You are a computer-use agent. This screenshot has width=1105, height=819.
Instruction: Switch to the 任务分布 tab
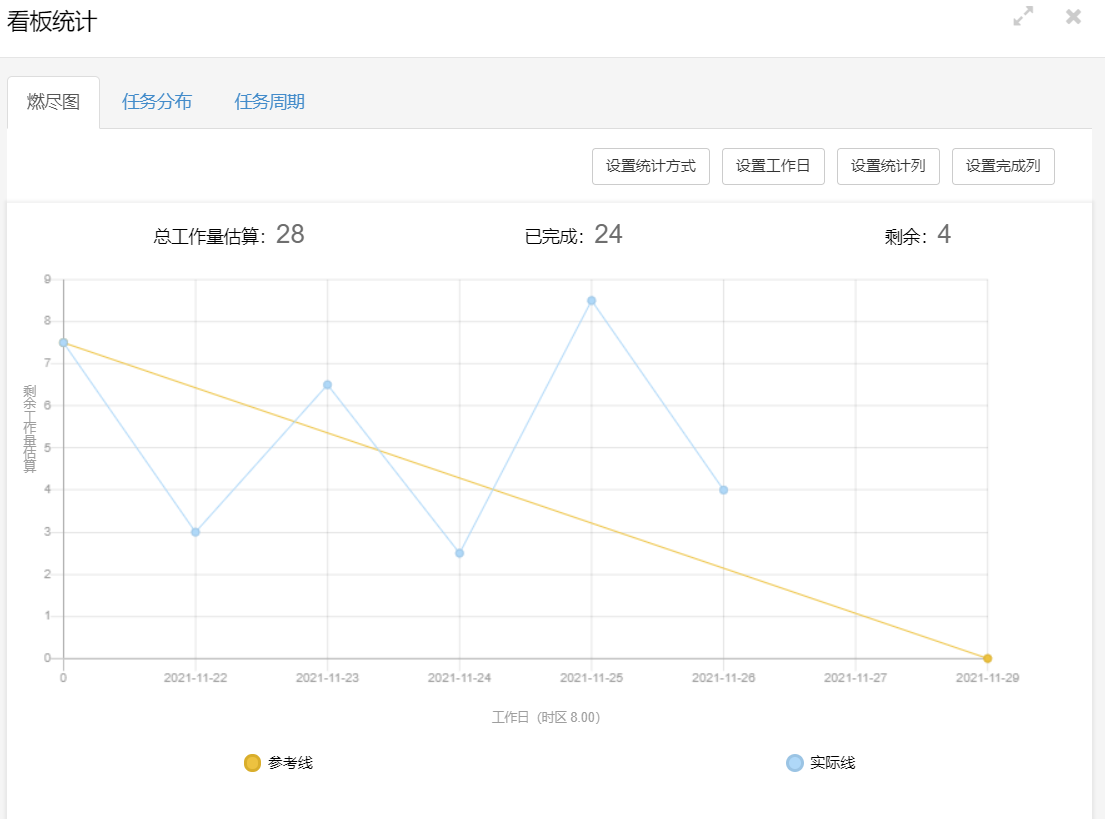(156, 101)
